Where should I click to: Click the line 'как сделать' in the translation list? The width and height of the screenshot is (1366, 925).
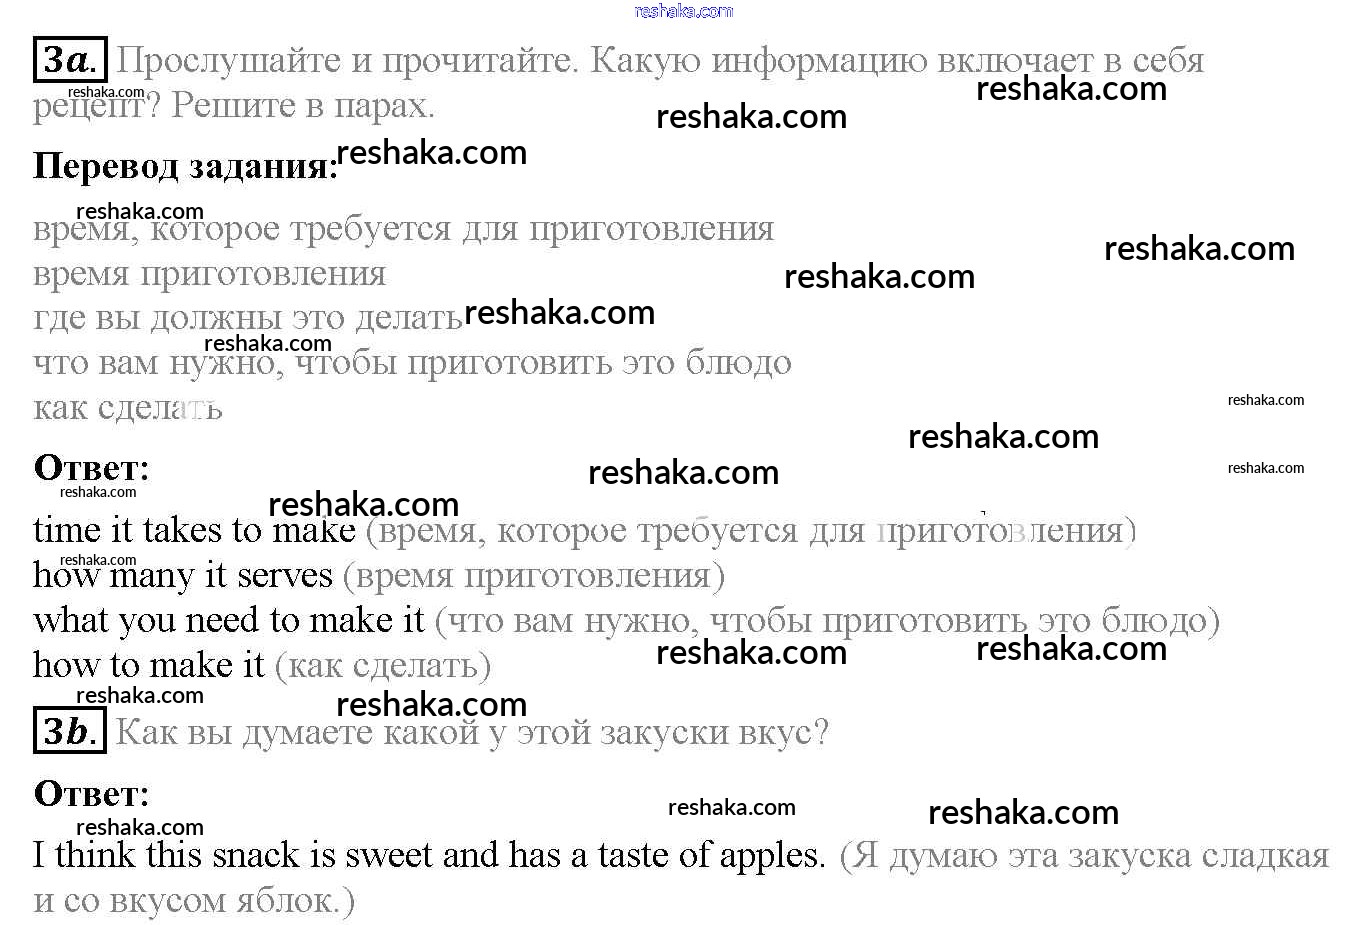(x=128, y=408)
